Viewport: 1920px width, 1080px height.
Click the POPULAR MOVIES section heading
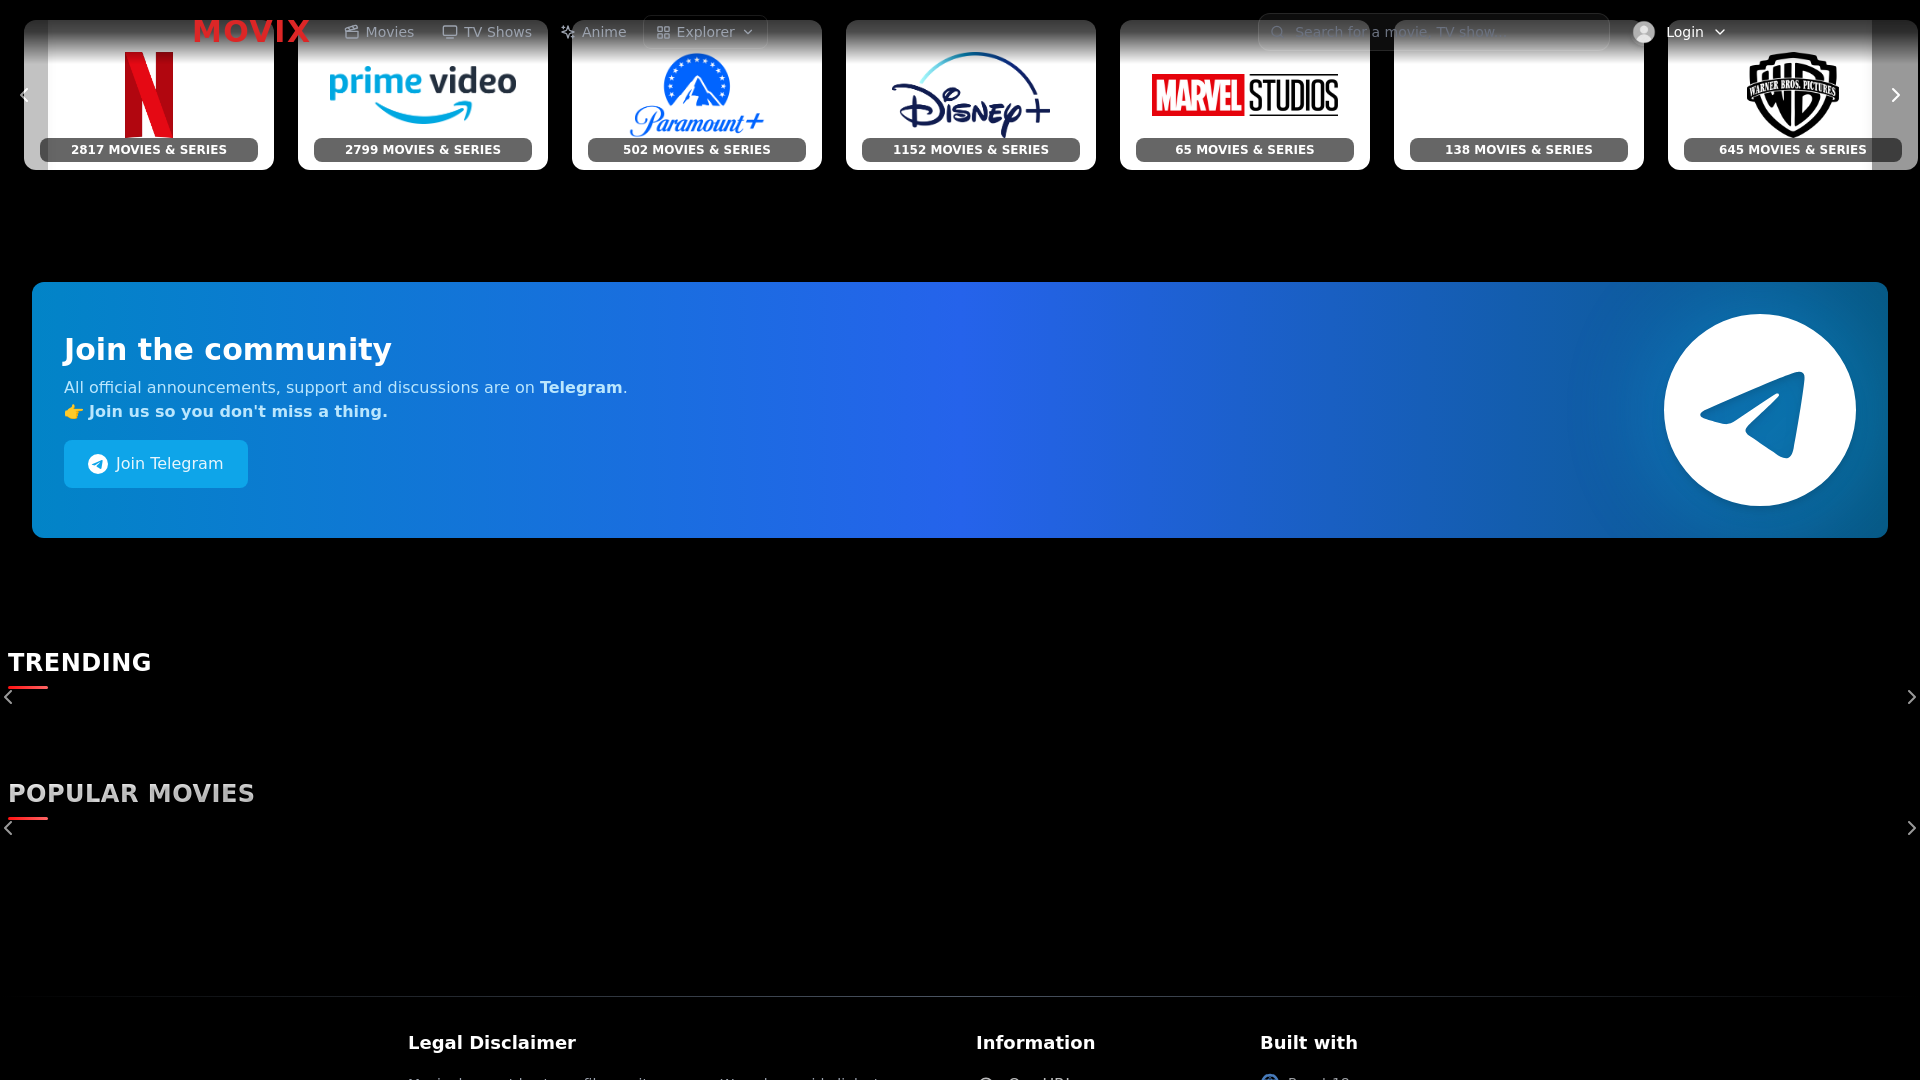[131, 794]
